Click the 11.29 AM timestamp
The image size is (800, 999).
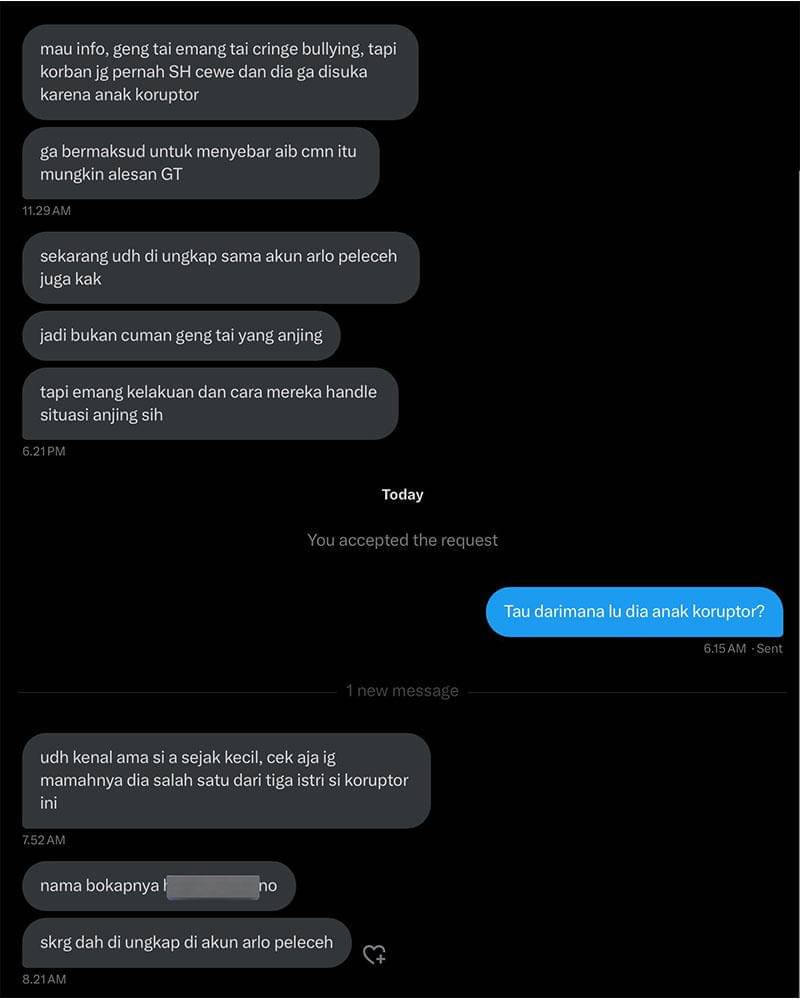[x=47, y=211]
